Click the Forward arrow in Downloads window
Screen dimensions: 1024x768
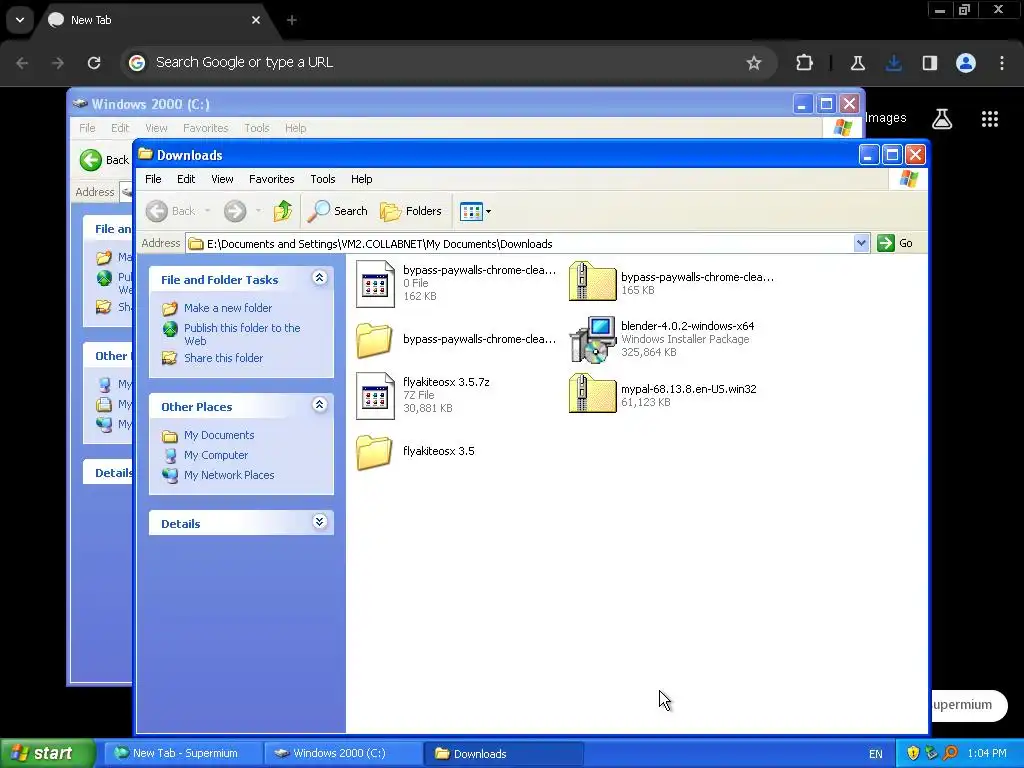pyautogui.click(x=235, y=211)
